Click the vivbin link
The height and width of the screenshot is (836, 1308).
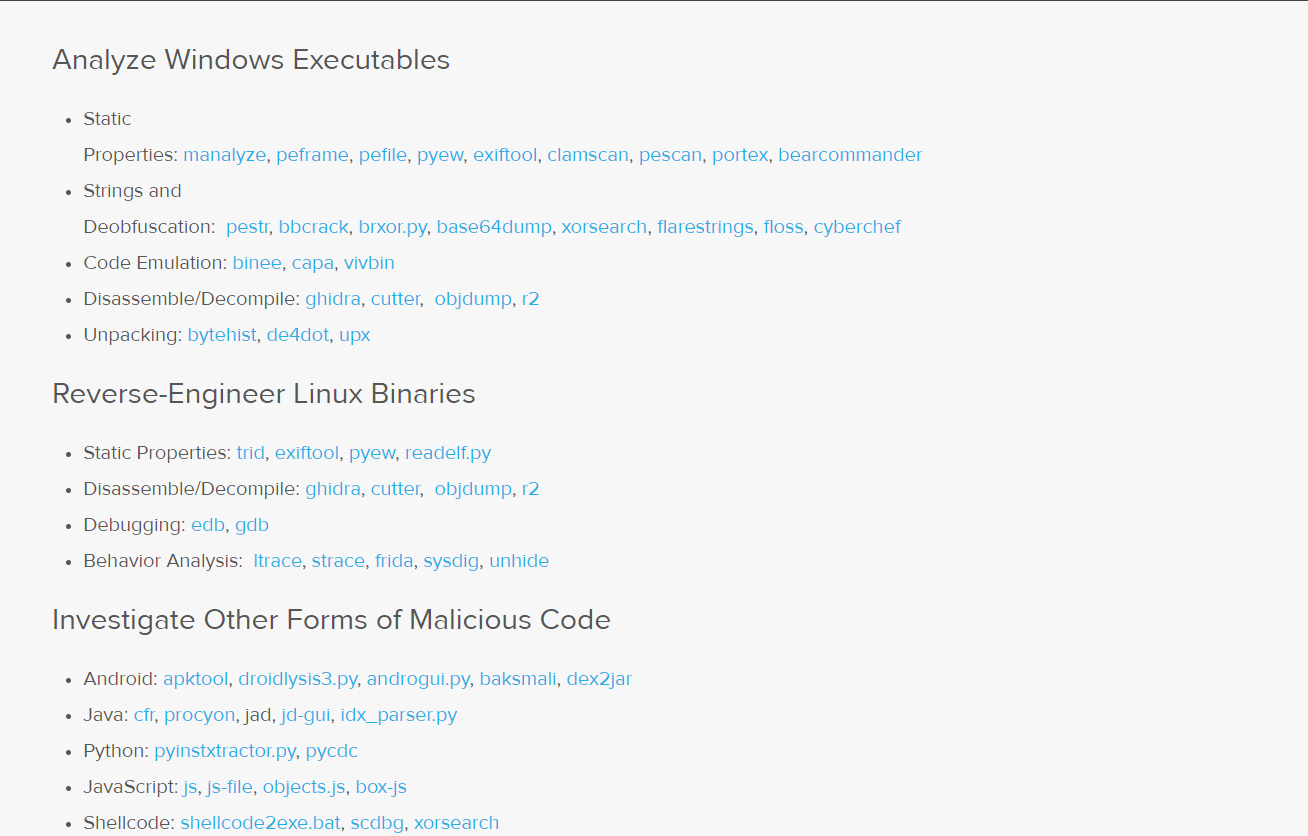369,263
